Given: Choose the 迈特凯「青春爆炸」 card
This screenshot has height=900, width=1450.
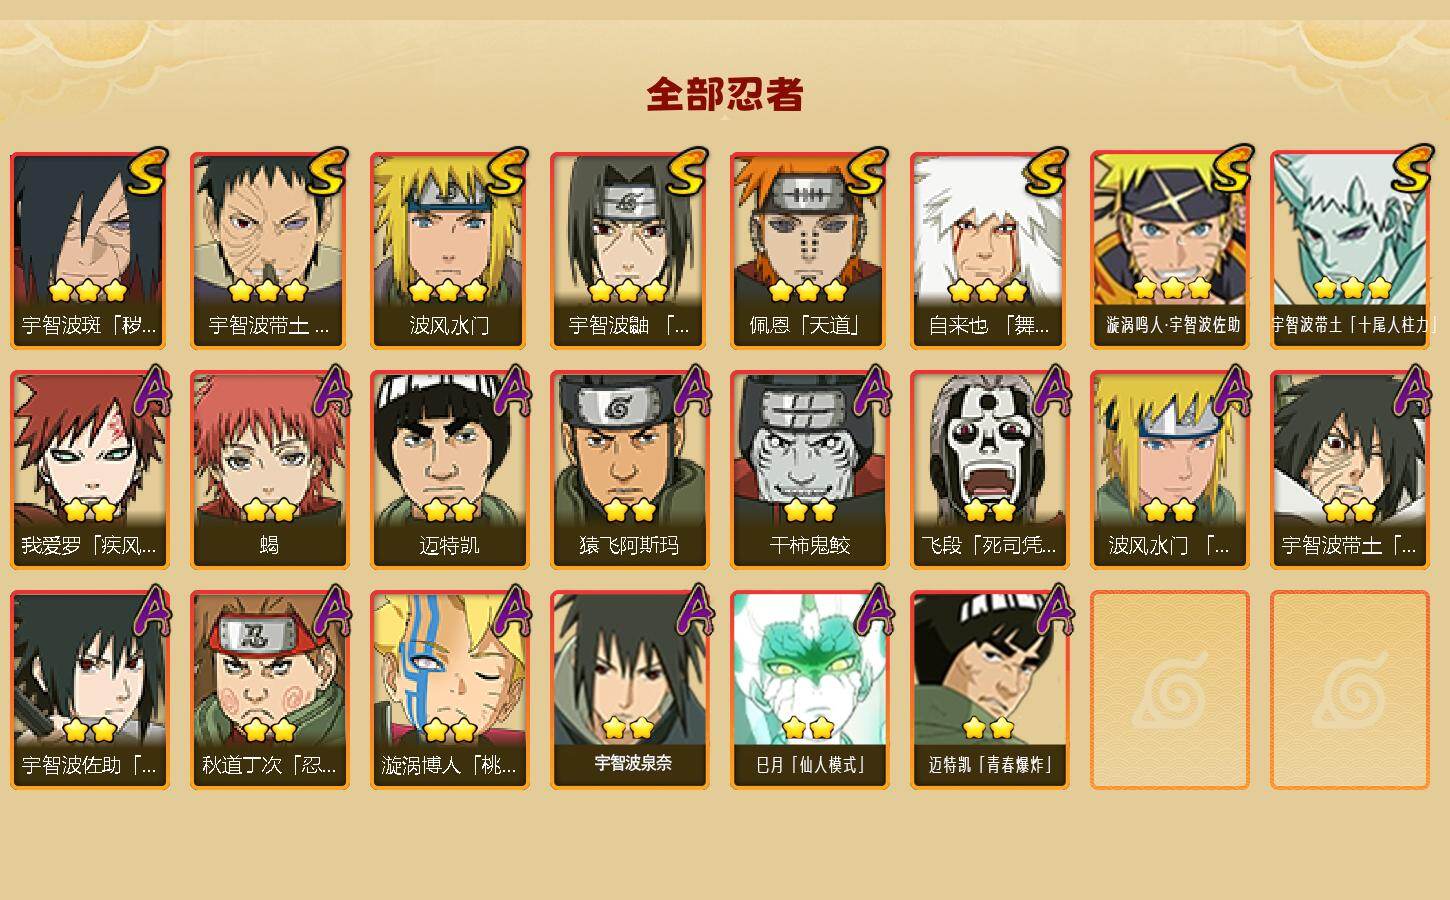Looking at the screenshot, I should (989, 690).
